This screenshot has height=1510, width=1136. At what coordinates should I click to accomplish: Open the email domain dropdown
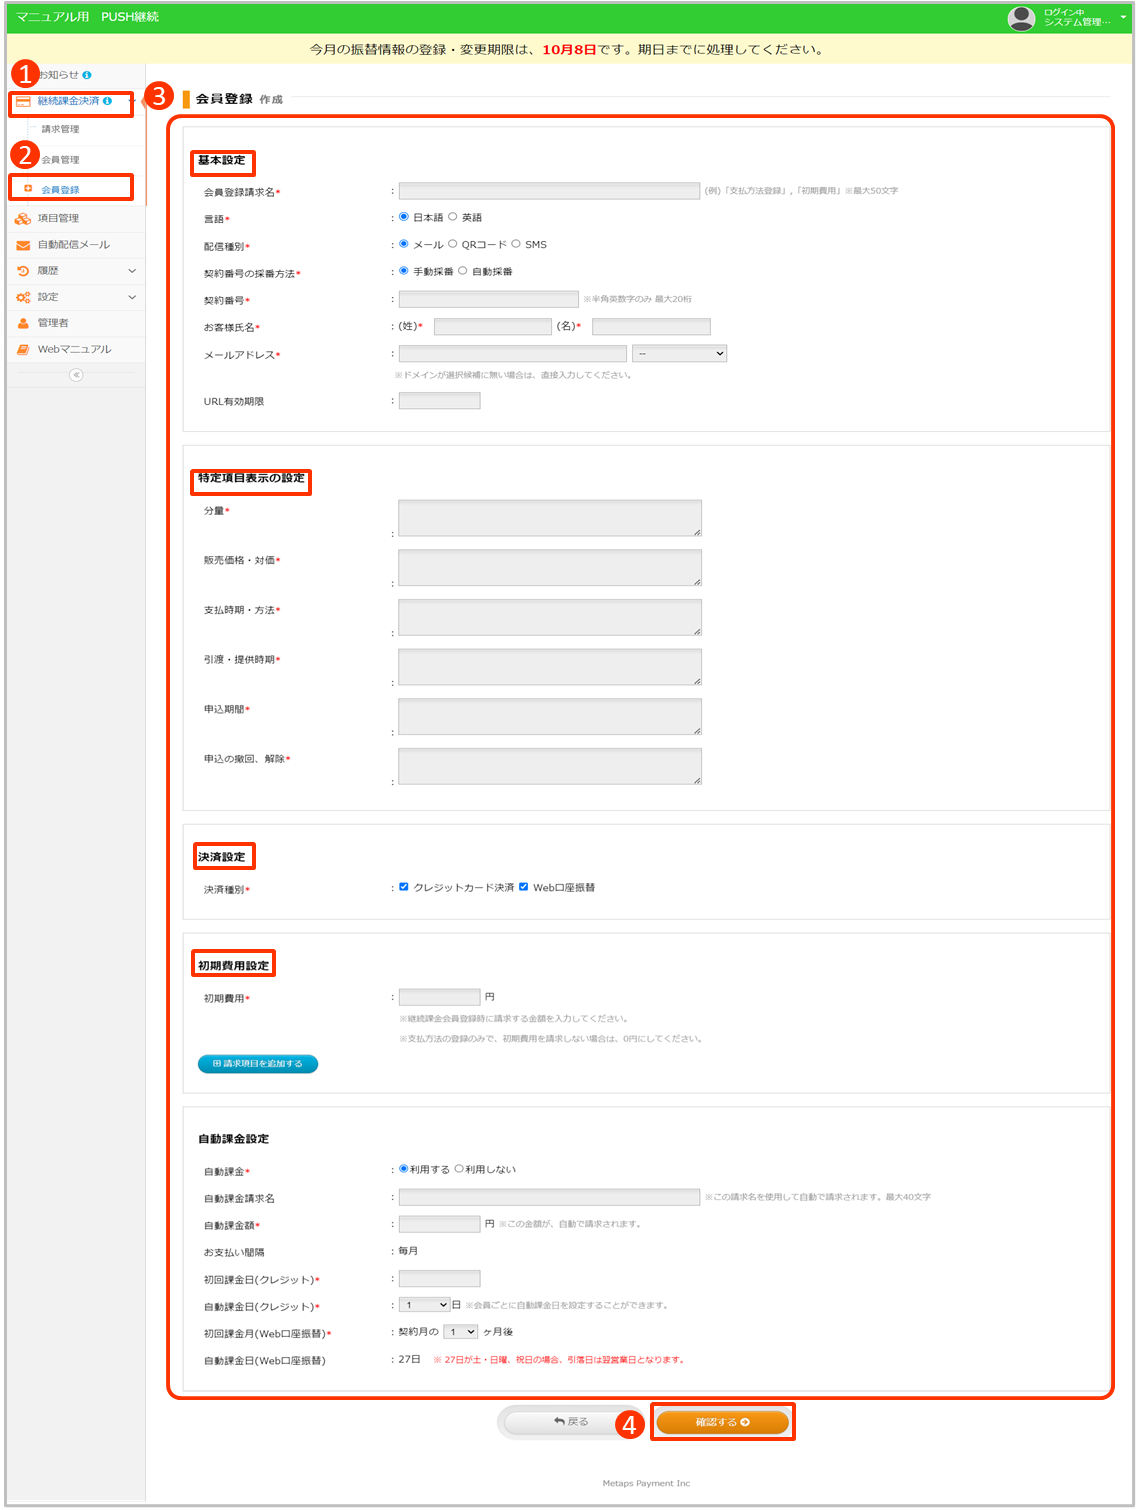(x=679, y=354)
